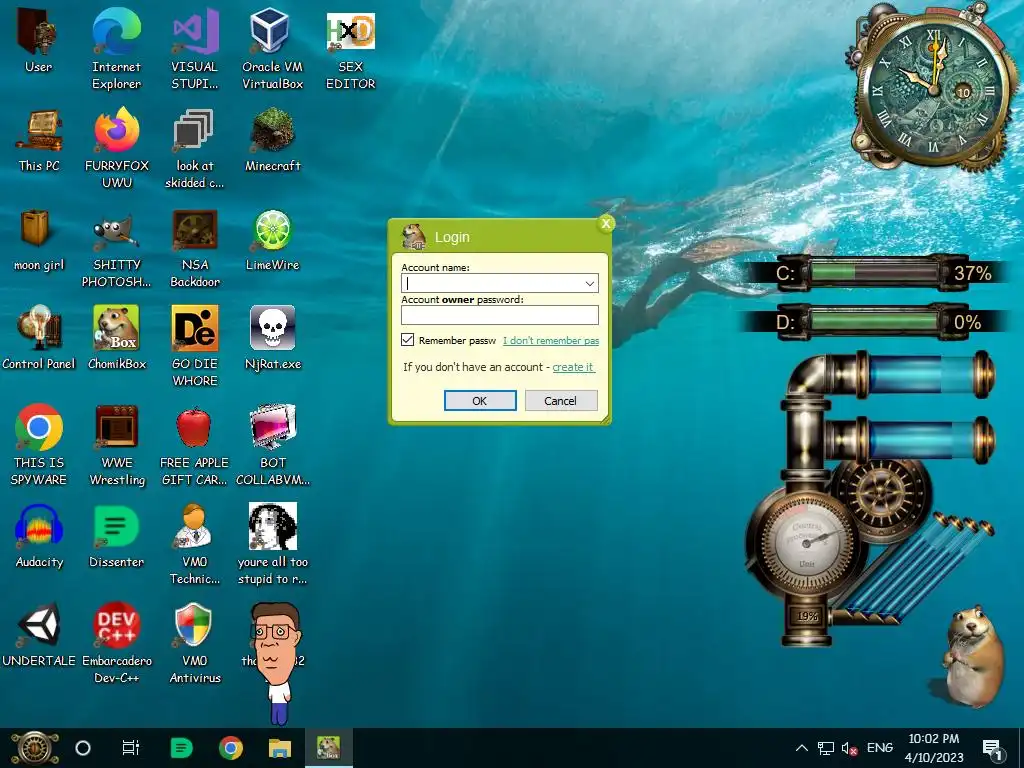1024x768 pixels.
Task: Open the HxD hex editor icon
Action: (351, 31)
